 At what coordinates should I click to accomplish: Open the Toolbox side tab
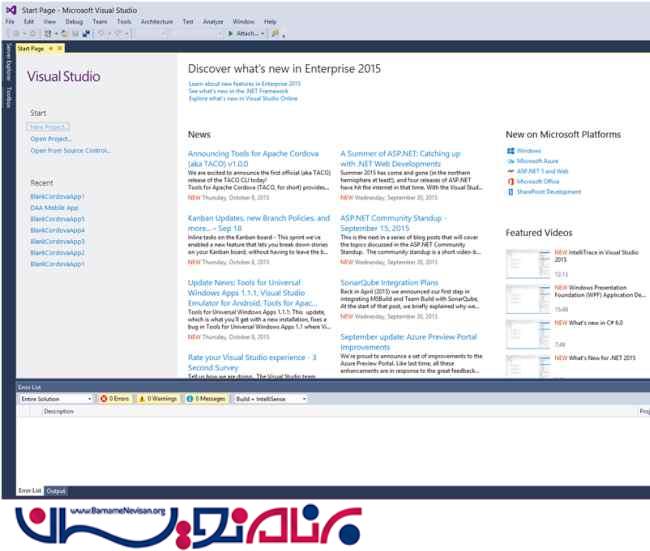tap(8, 97)
